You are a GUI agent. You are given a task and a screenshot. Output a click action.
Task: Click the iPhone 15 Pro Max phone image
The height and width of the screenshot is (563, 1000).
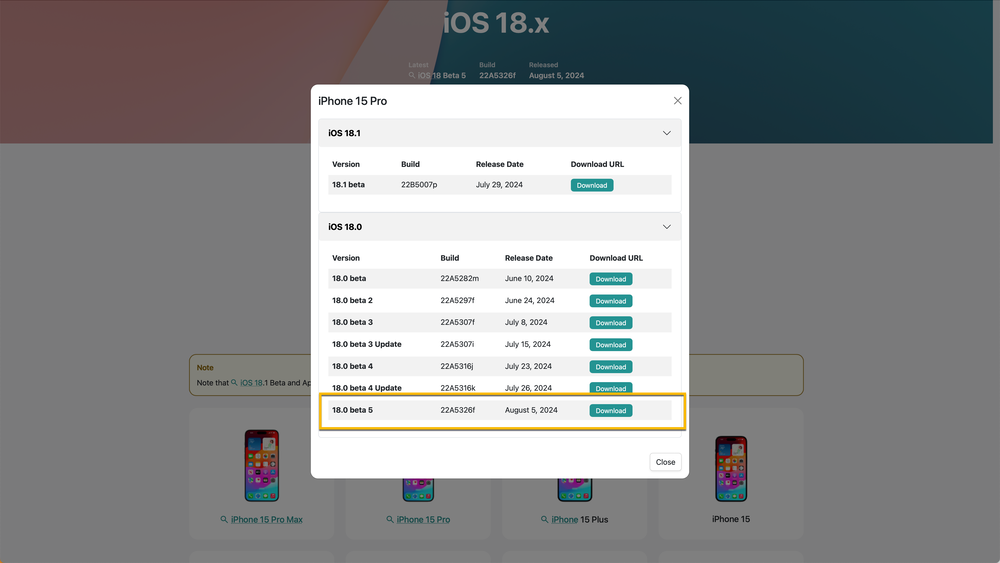261,465
